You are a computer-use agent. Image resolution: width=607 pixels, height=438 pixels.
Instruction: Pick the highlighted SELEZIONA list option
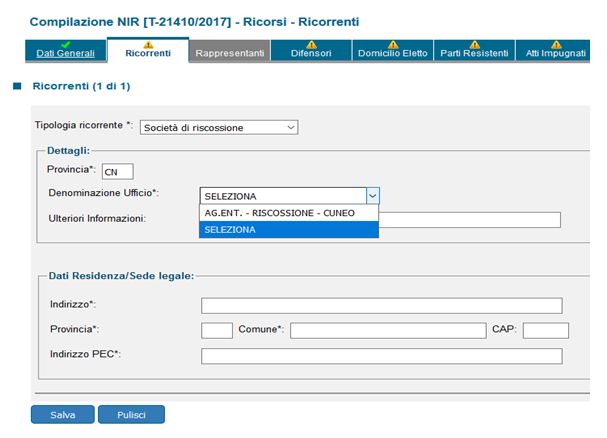pyautogui.click(x=289, y=229)
